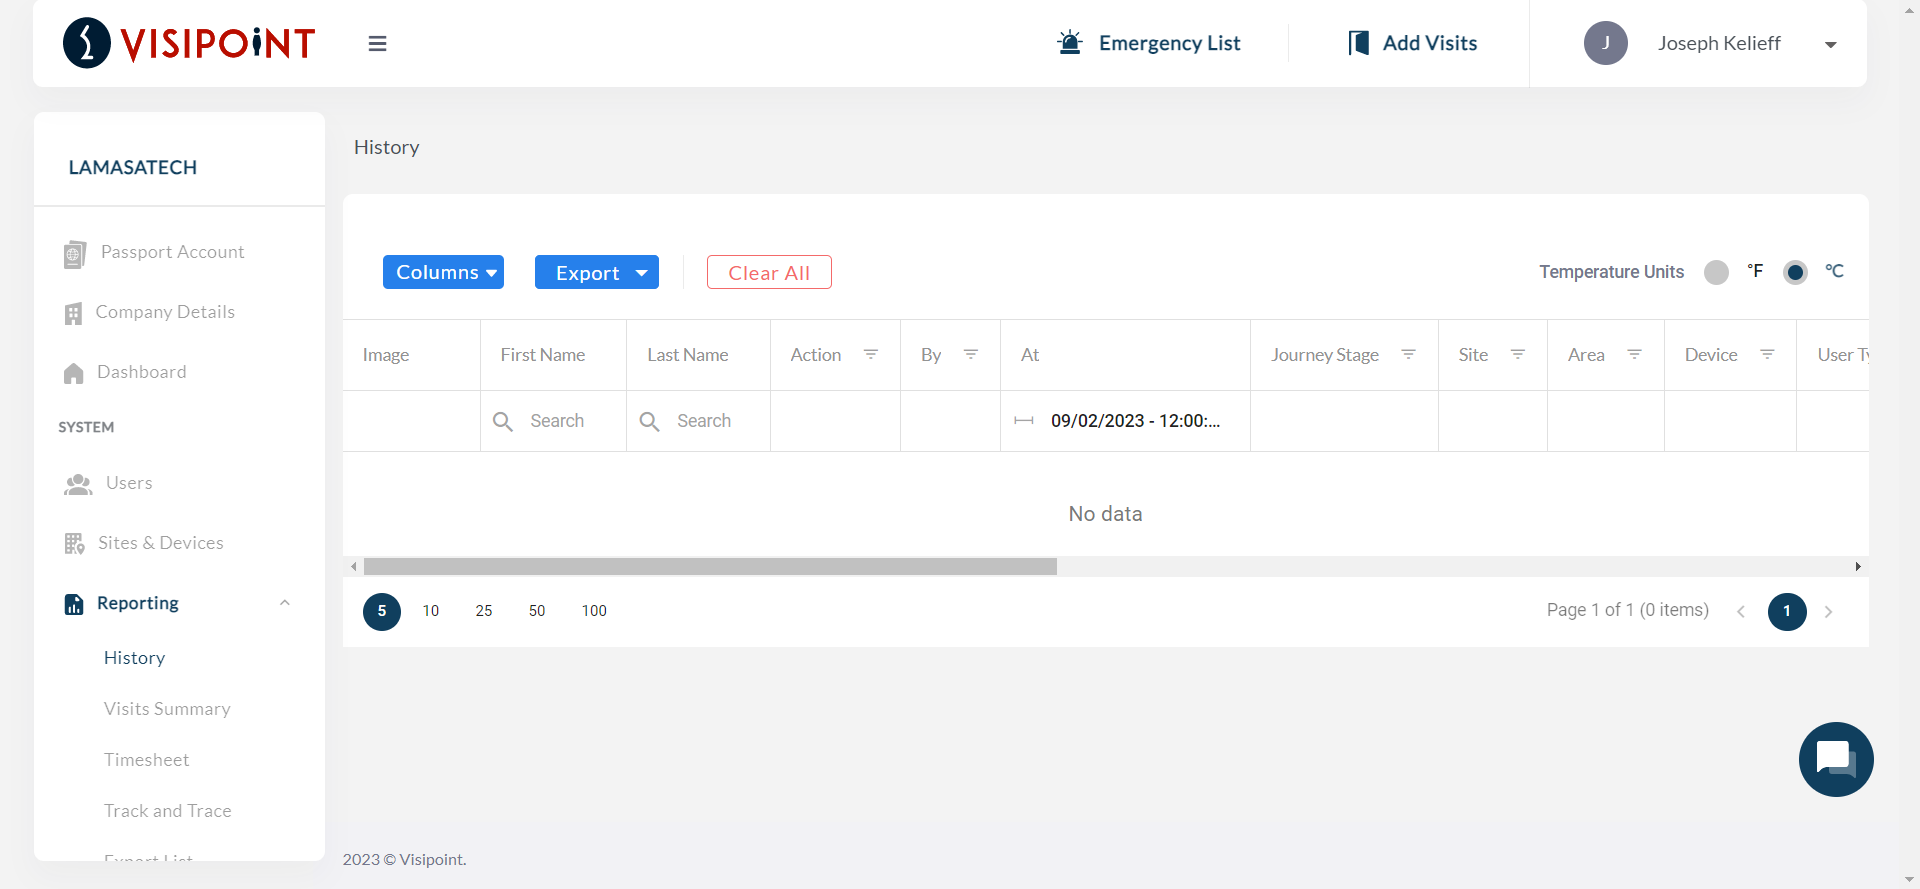Click the Site column filter icon
The width and height of the screenshot is (1920, 889).
1517,355
